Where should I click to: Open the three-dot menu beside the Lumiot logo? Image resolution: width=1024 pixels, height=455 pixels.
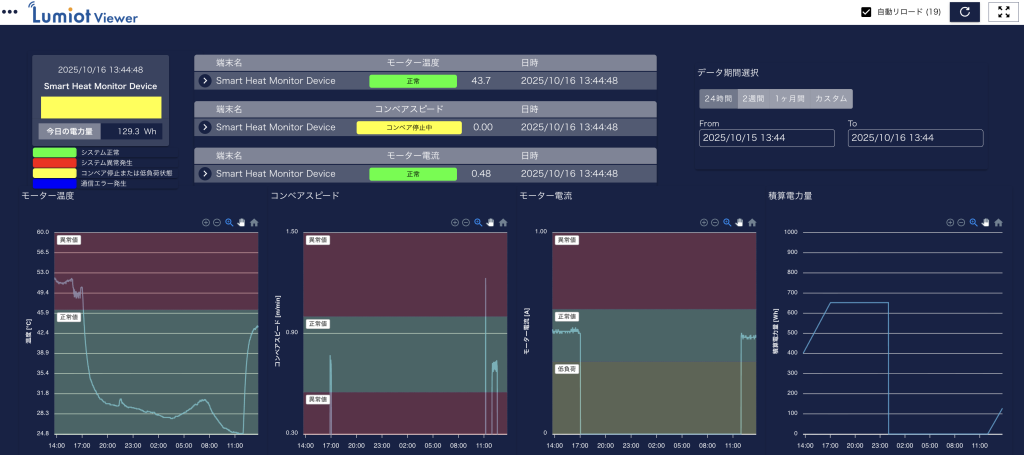[10, 11]
